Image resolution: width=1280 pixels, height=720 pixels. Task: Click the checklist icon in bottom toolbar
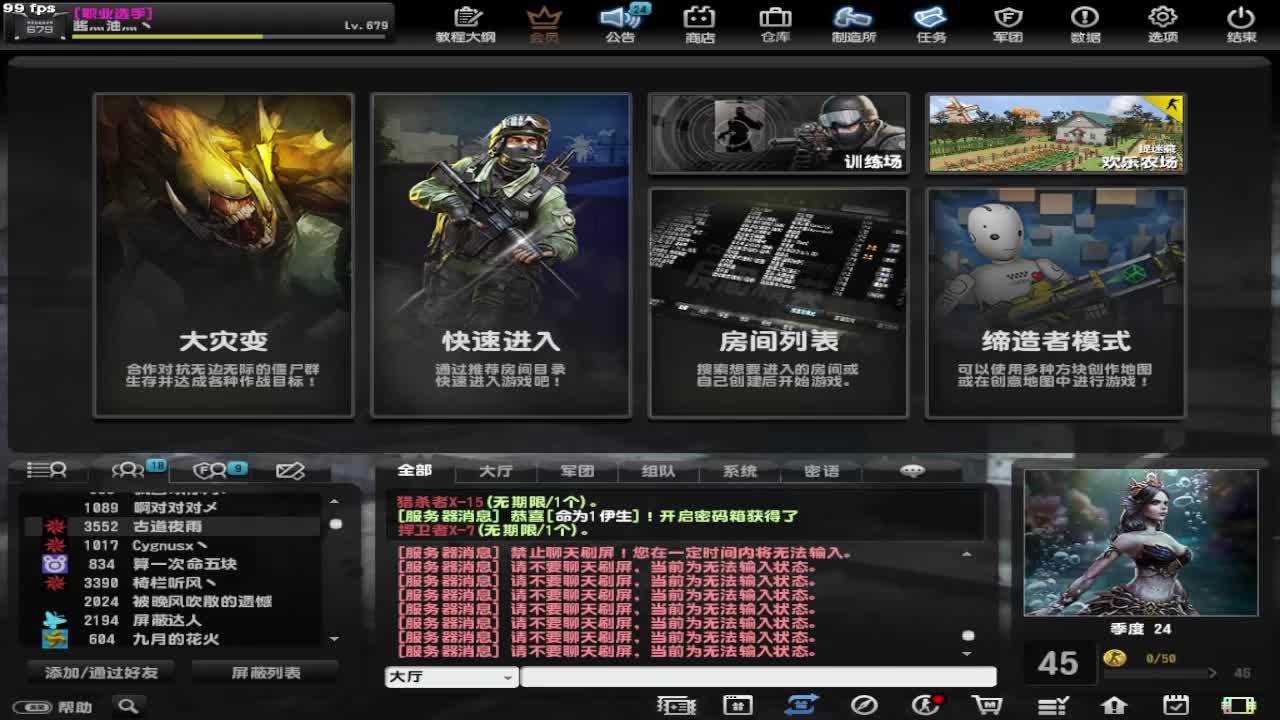coord(1053,706)
